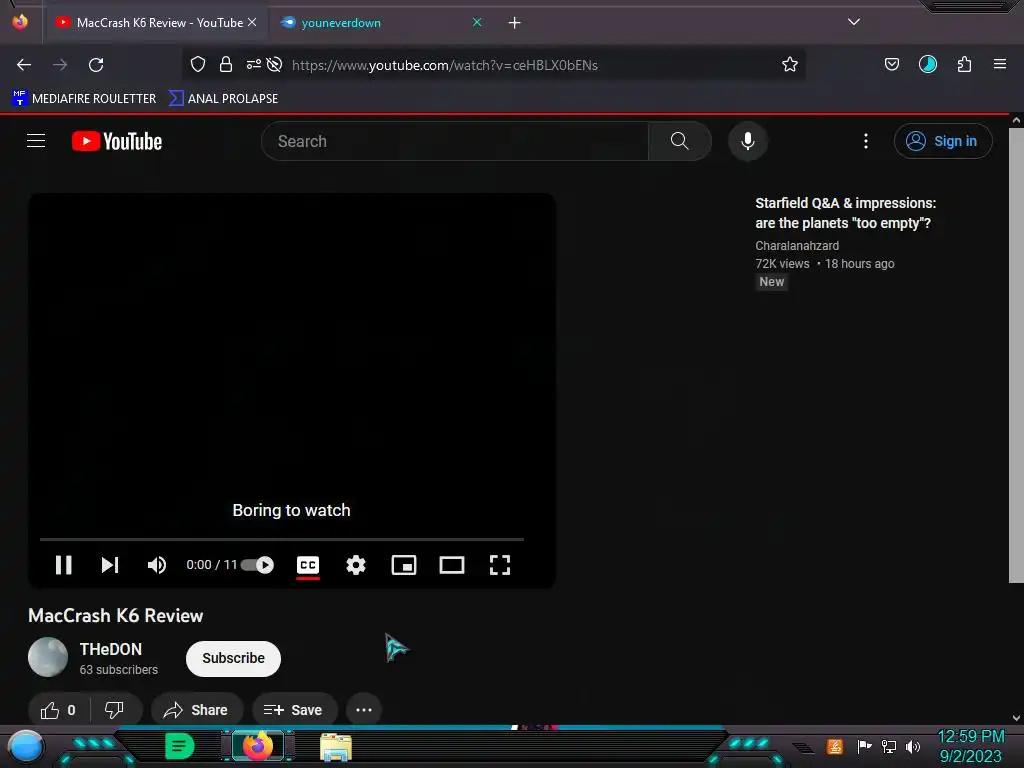The height and width of the screenshot is (768, 1024).
Task: Go to YouTube home via logo
Action: coord(117,141)
